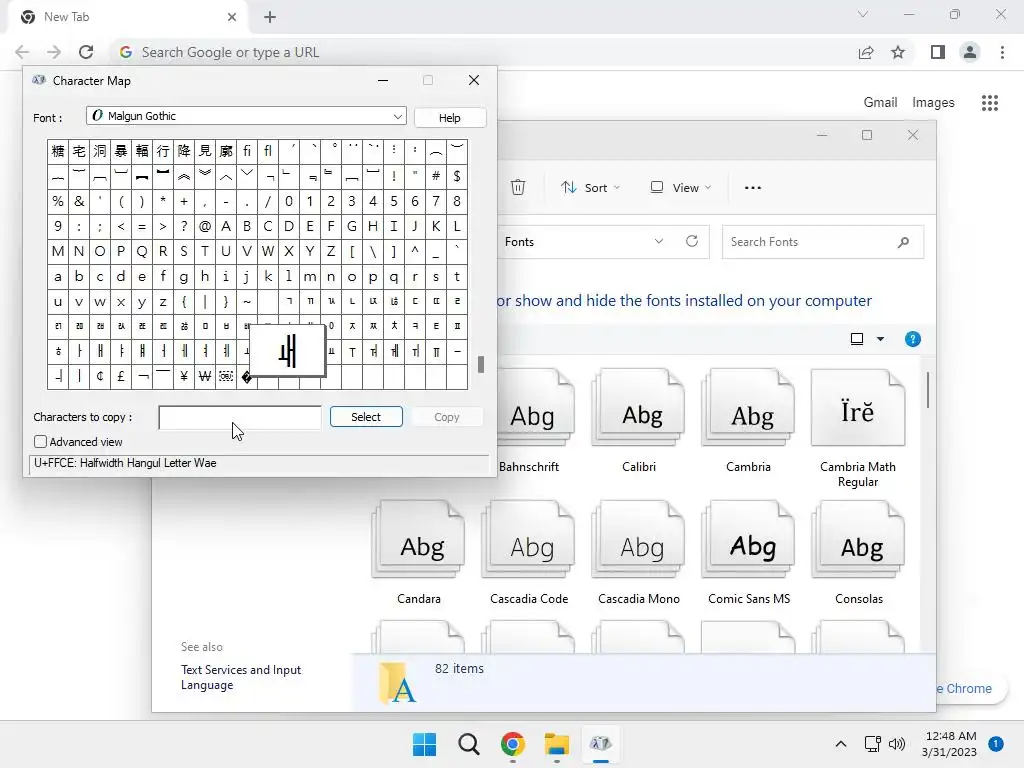Click Delete trash icon in Fonts window

(518, 187)
